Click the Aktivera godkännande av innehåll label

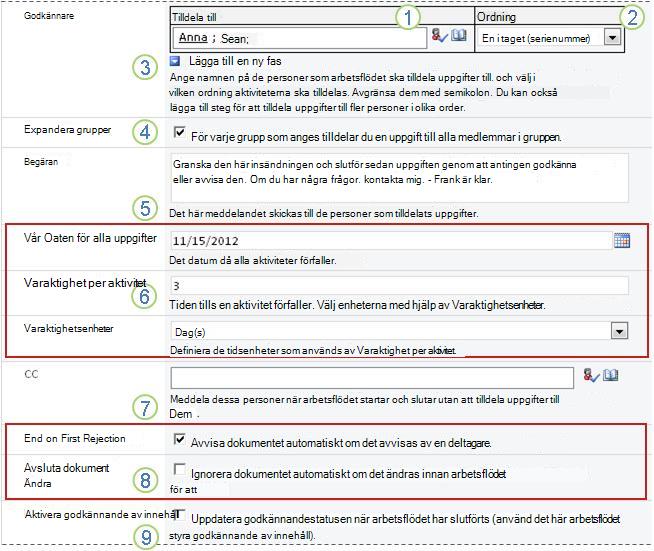pyautogui.click(x=101, y=515)
